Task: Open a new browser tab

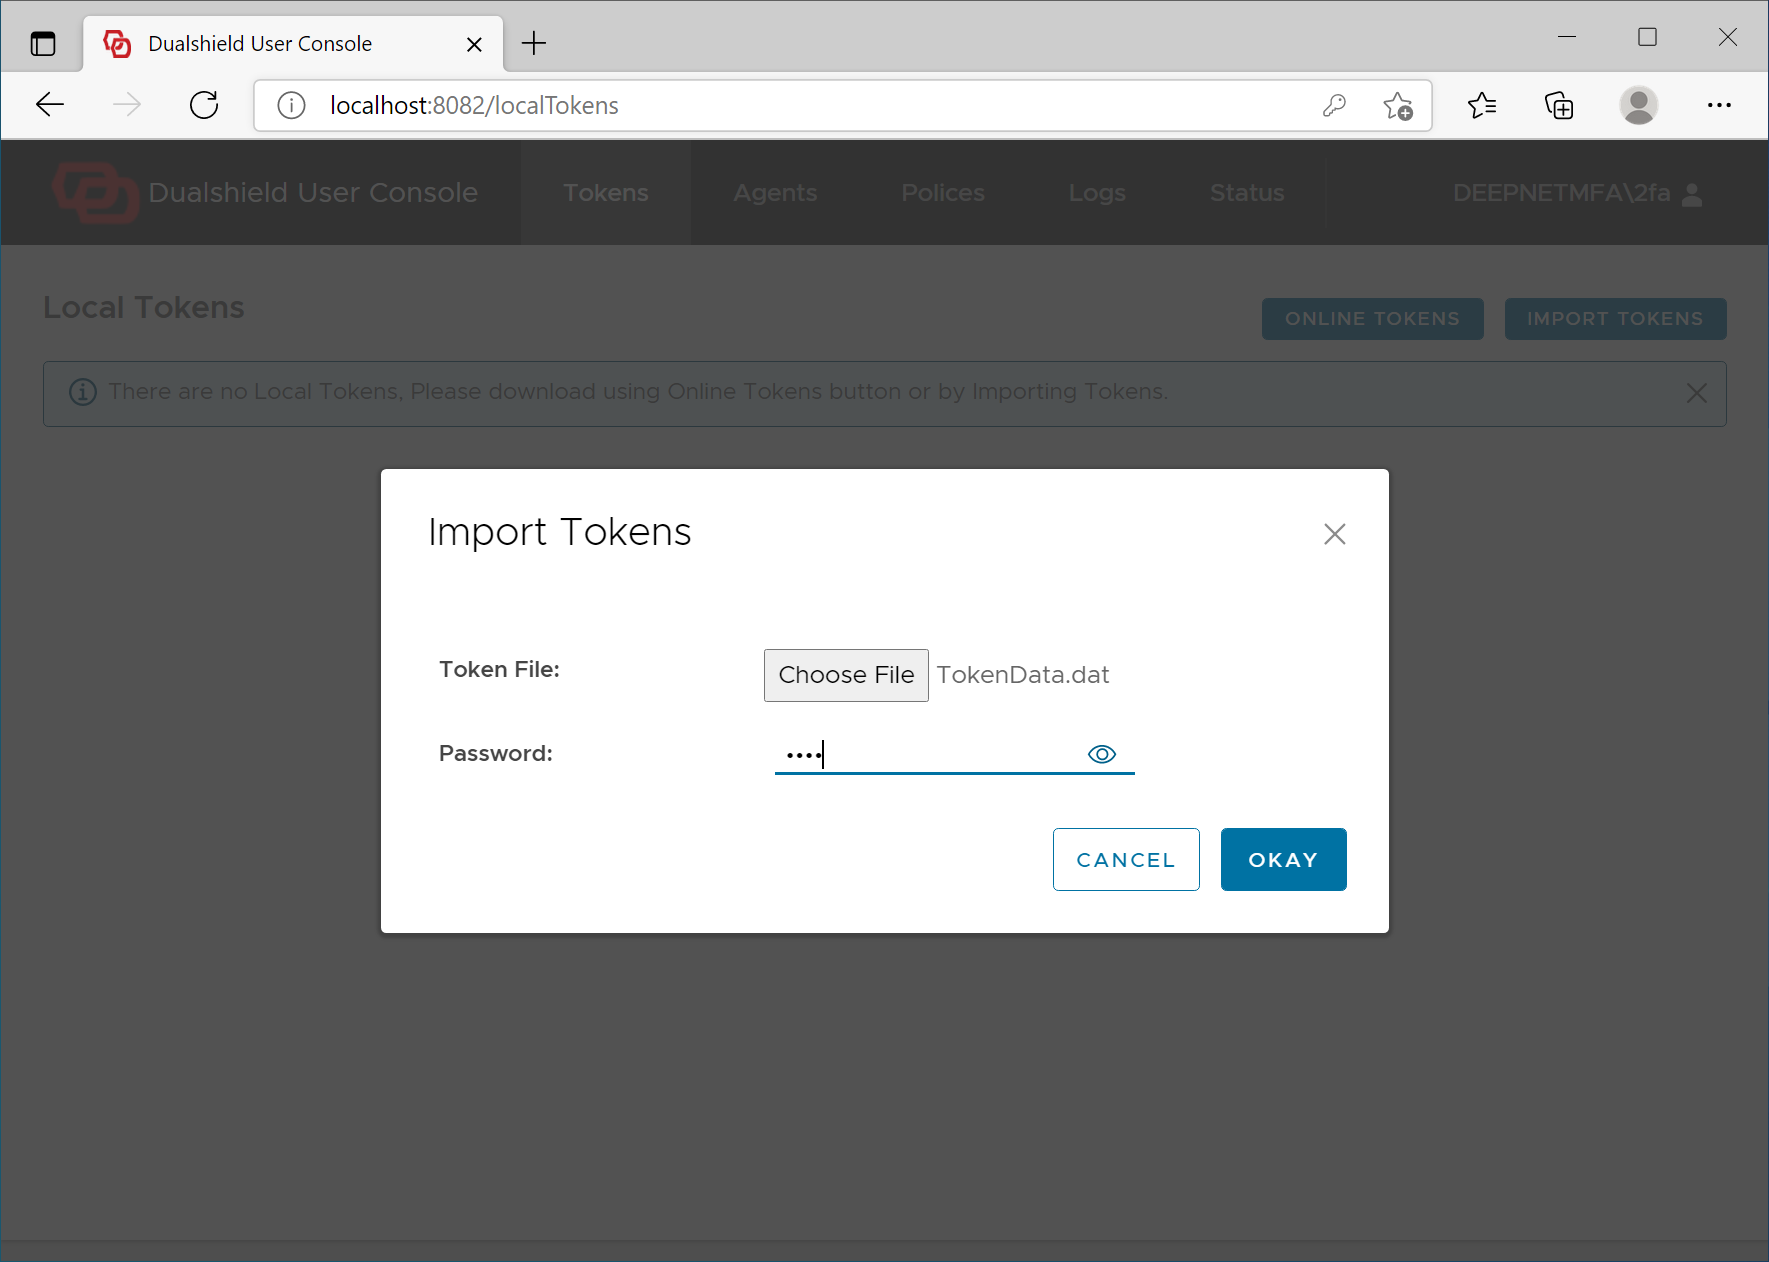Action: [x=534, y=43]
